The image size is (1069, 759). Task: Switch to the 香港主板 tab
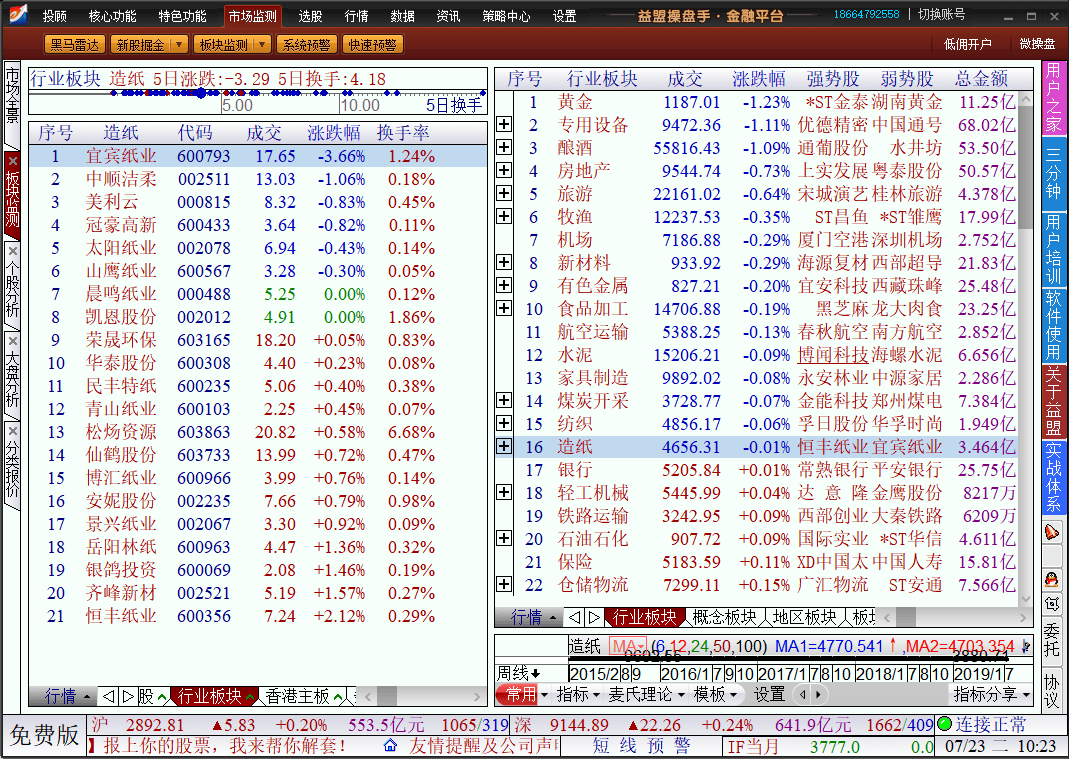pos(298,696)
